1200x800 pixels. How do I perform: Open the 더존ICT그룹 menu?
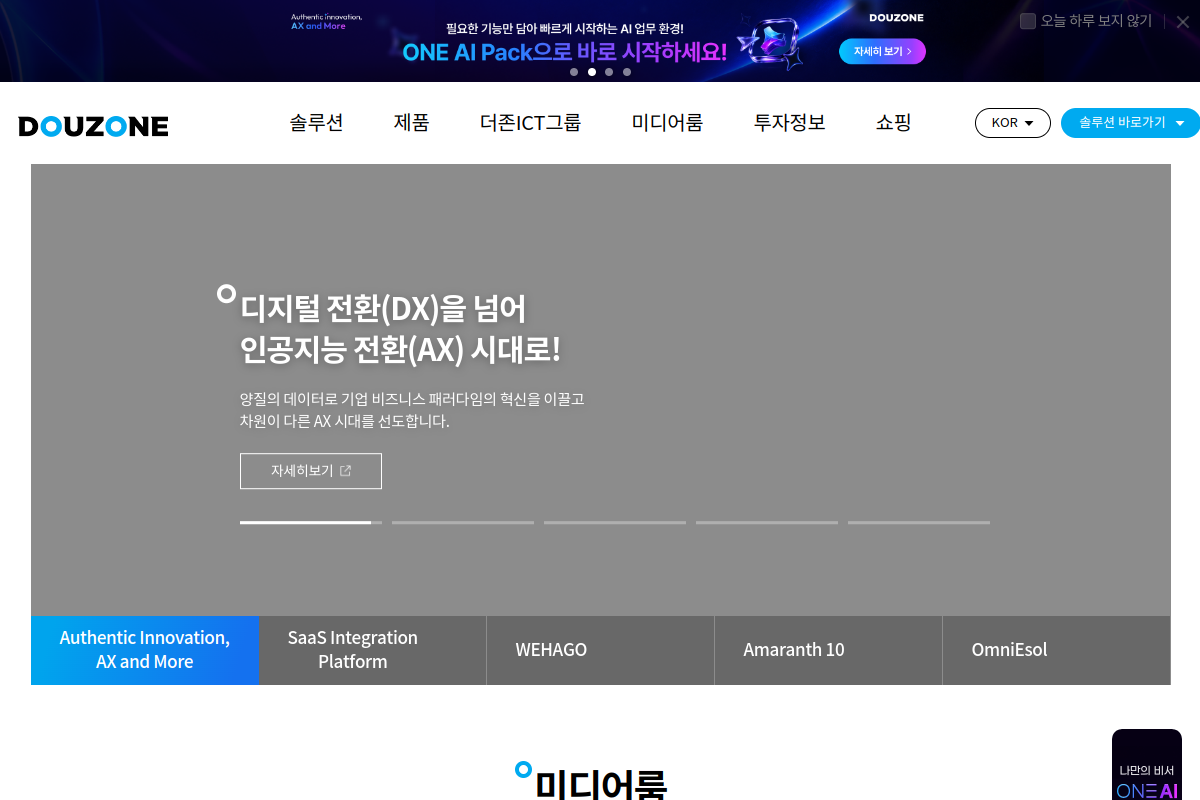[x=530, y=123]
